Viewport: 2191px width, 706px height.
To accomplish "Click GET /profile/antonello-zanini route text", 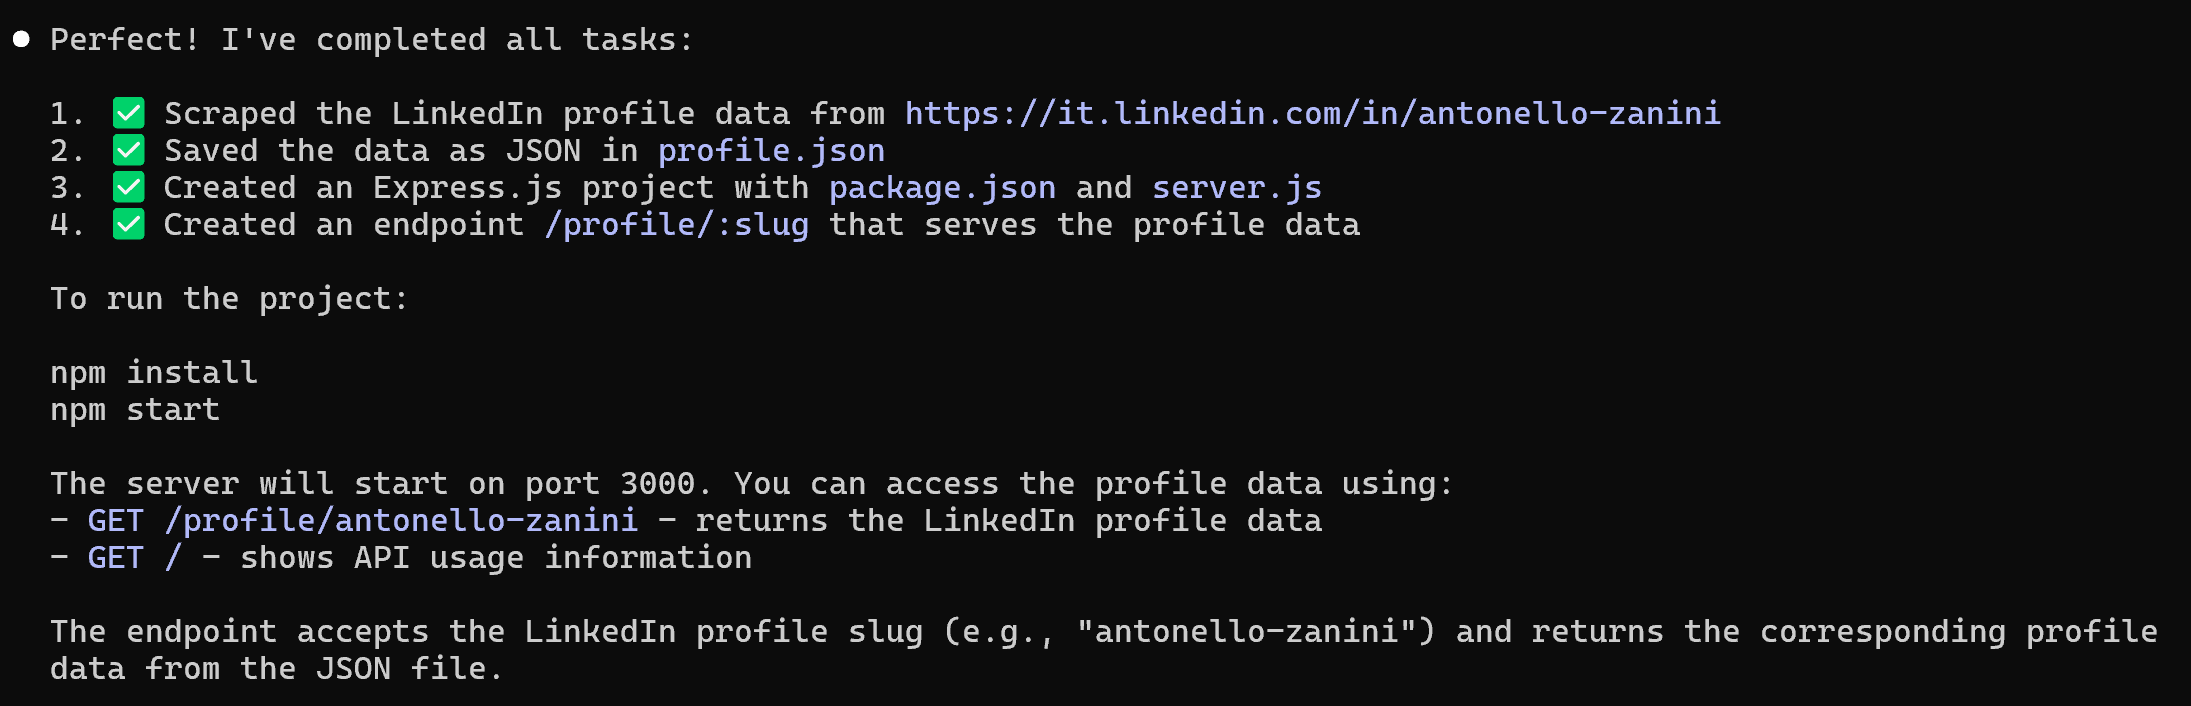I will coord(363,521).
